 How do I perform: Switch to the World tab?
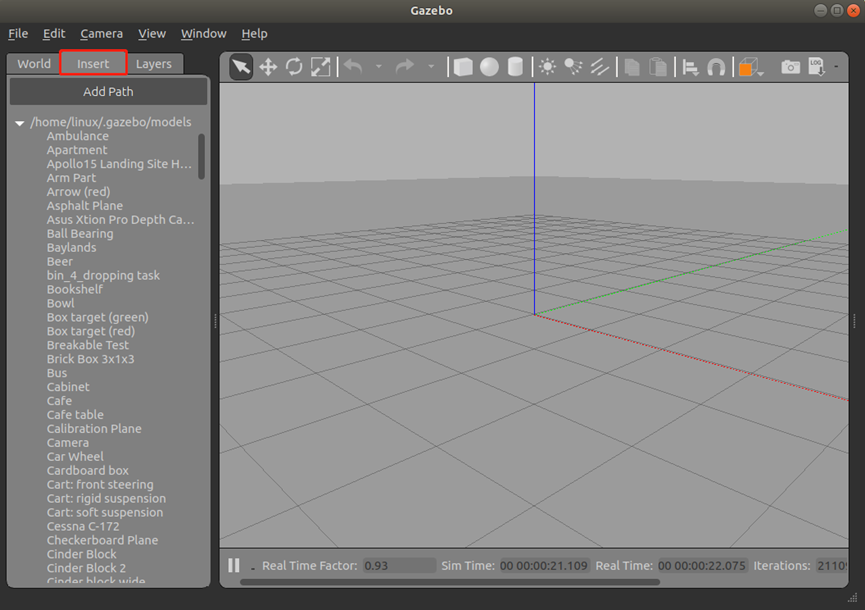click(x=34, y=64)
